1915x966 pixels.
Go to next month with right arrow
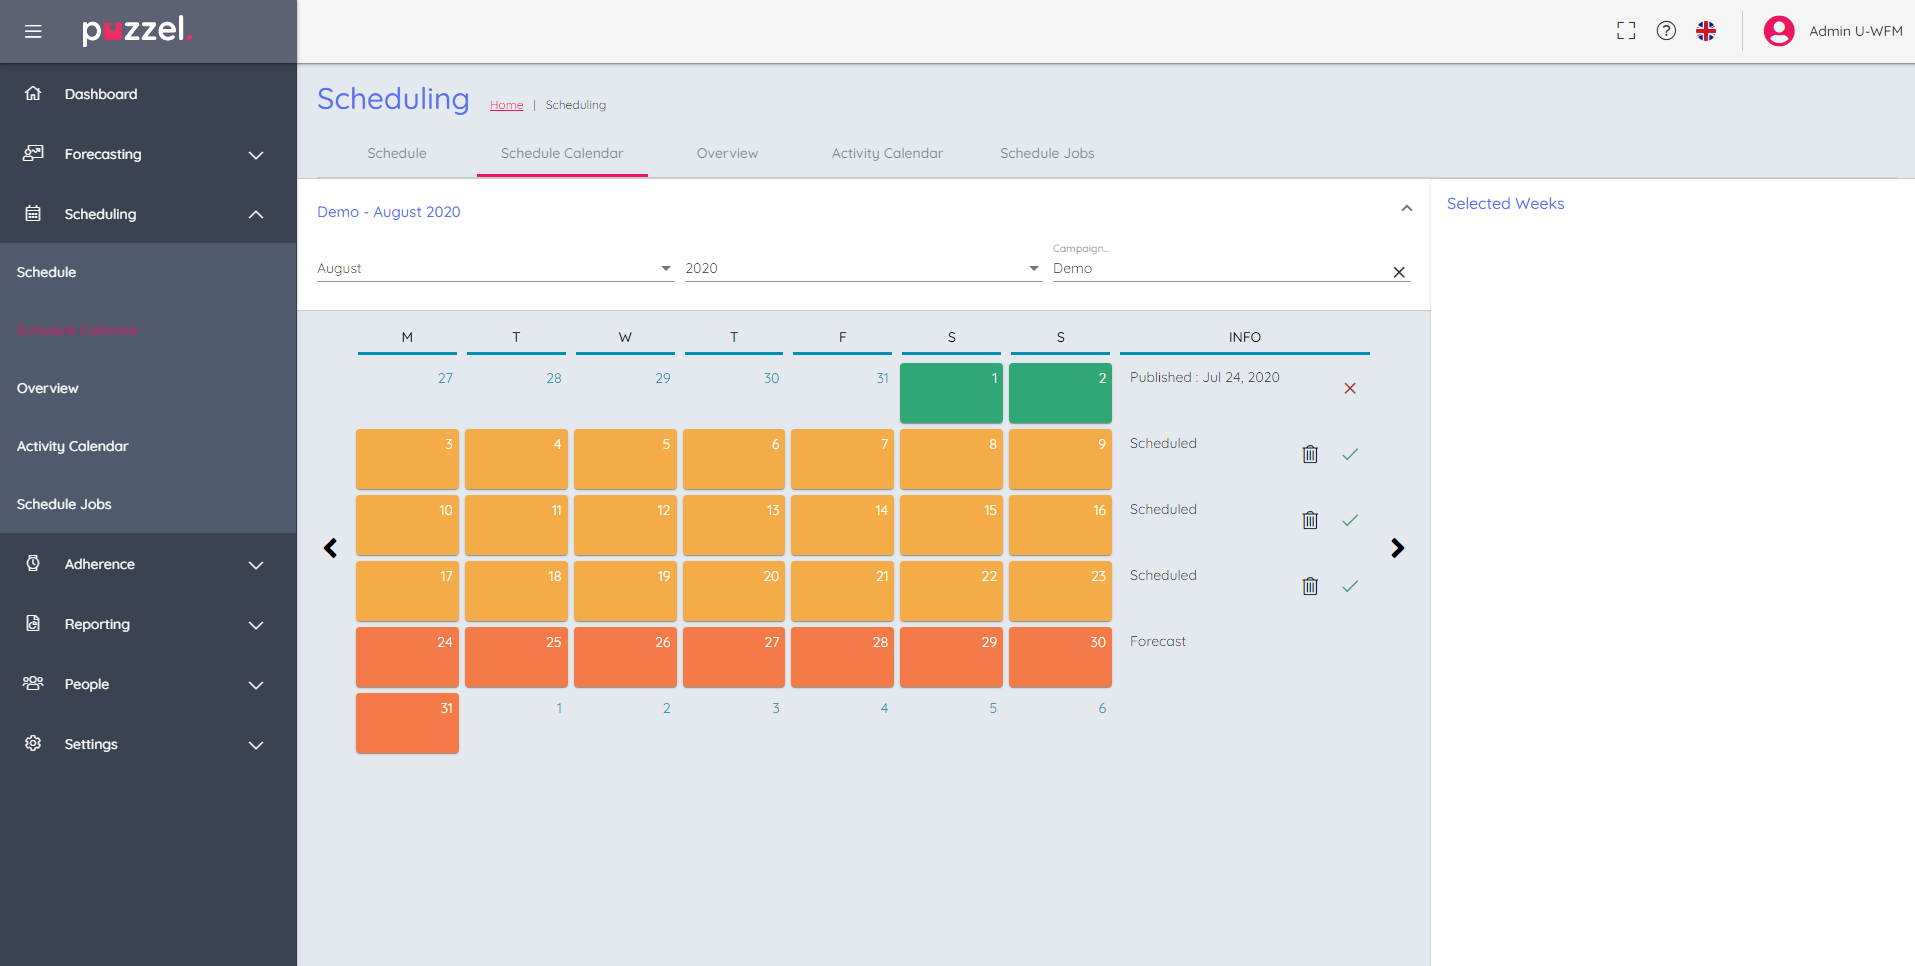pyautogui.click(x=1397, y=548)
